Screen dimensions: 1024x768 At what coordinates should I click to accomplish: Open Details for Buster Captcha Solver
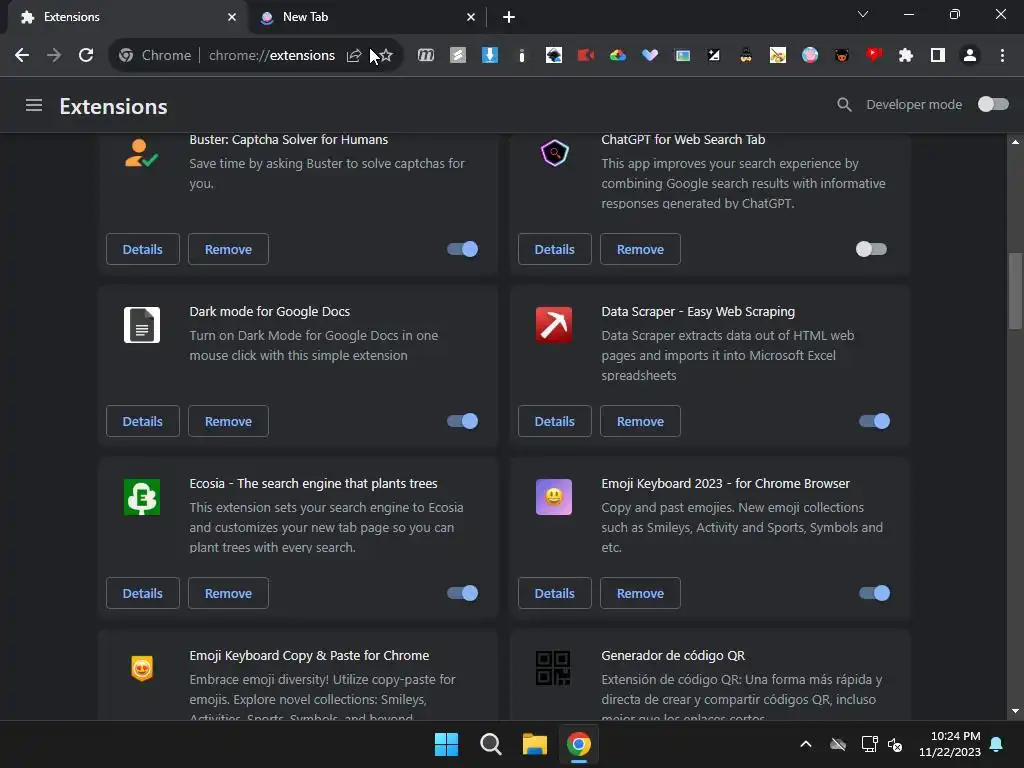pos(142,249)
